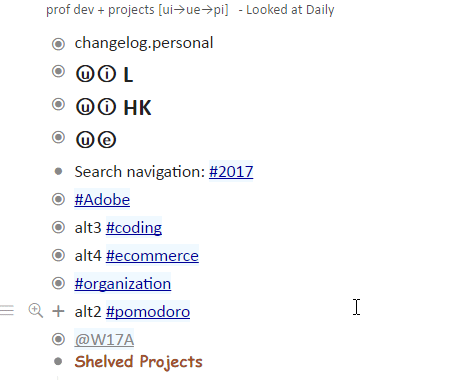466x380 pixels.
Task: Filter by the #ecommerce tag
Action: pyautogui.click(x=152, y=256)
